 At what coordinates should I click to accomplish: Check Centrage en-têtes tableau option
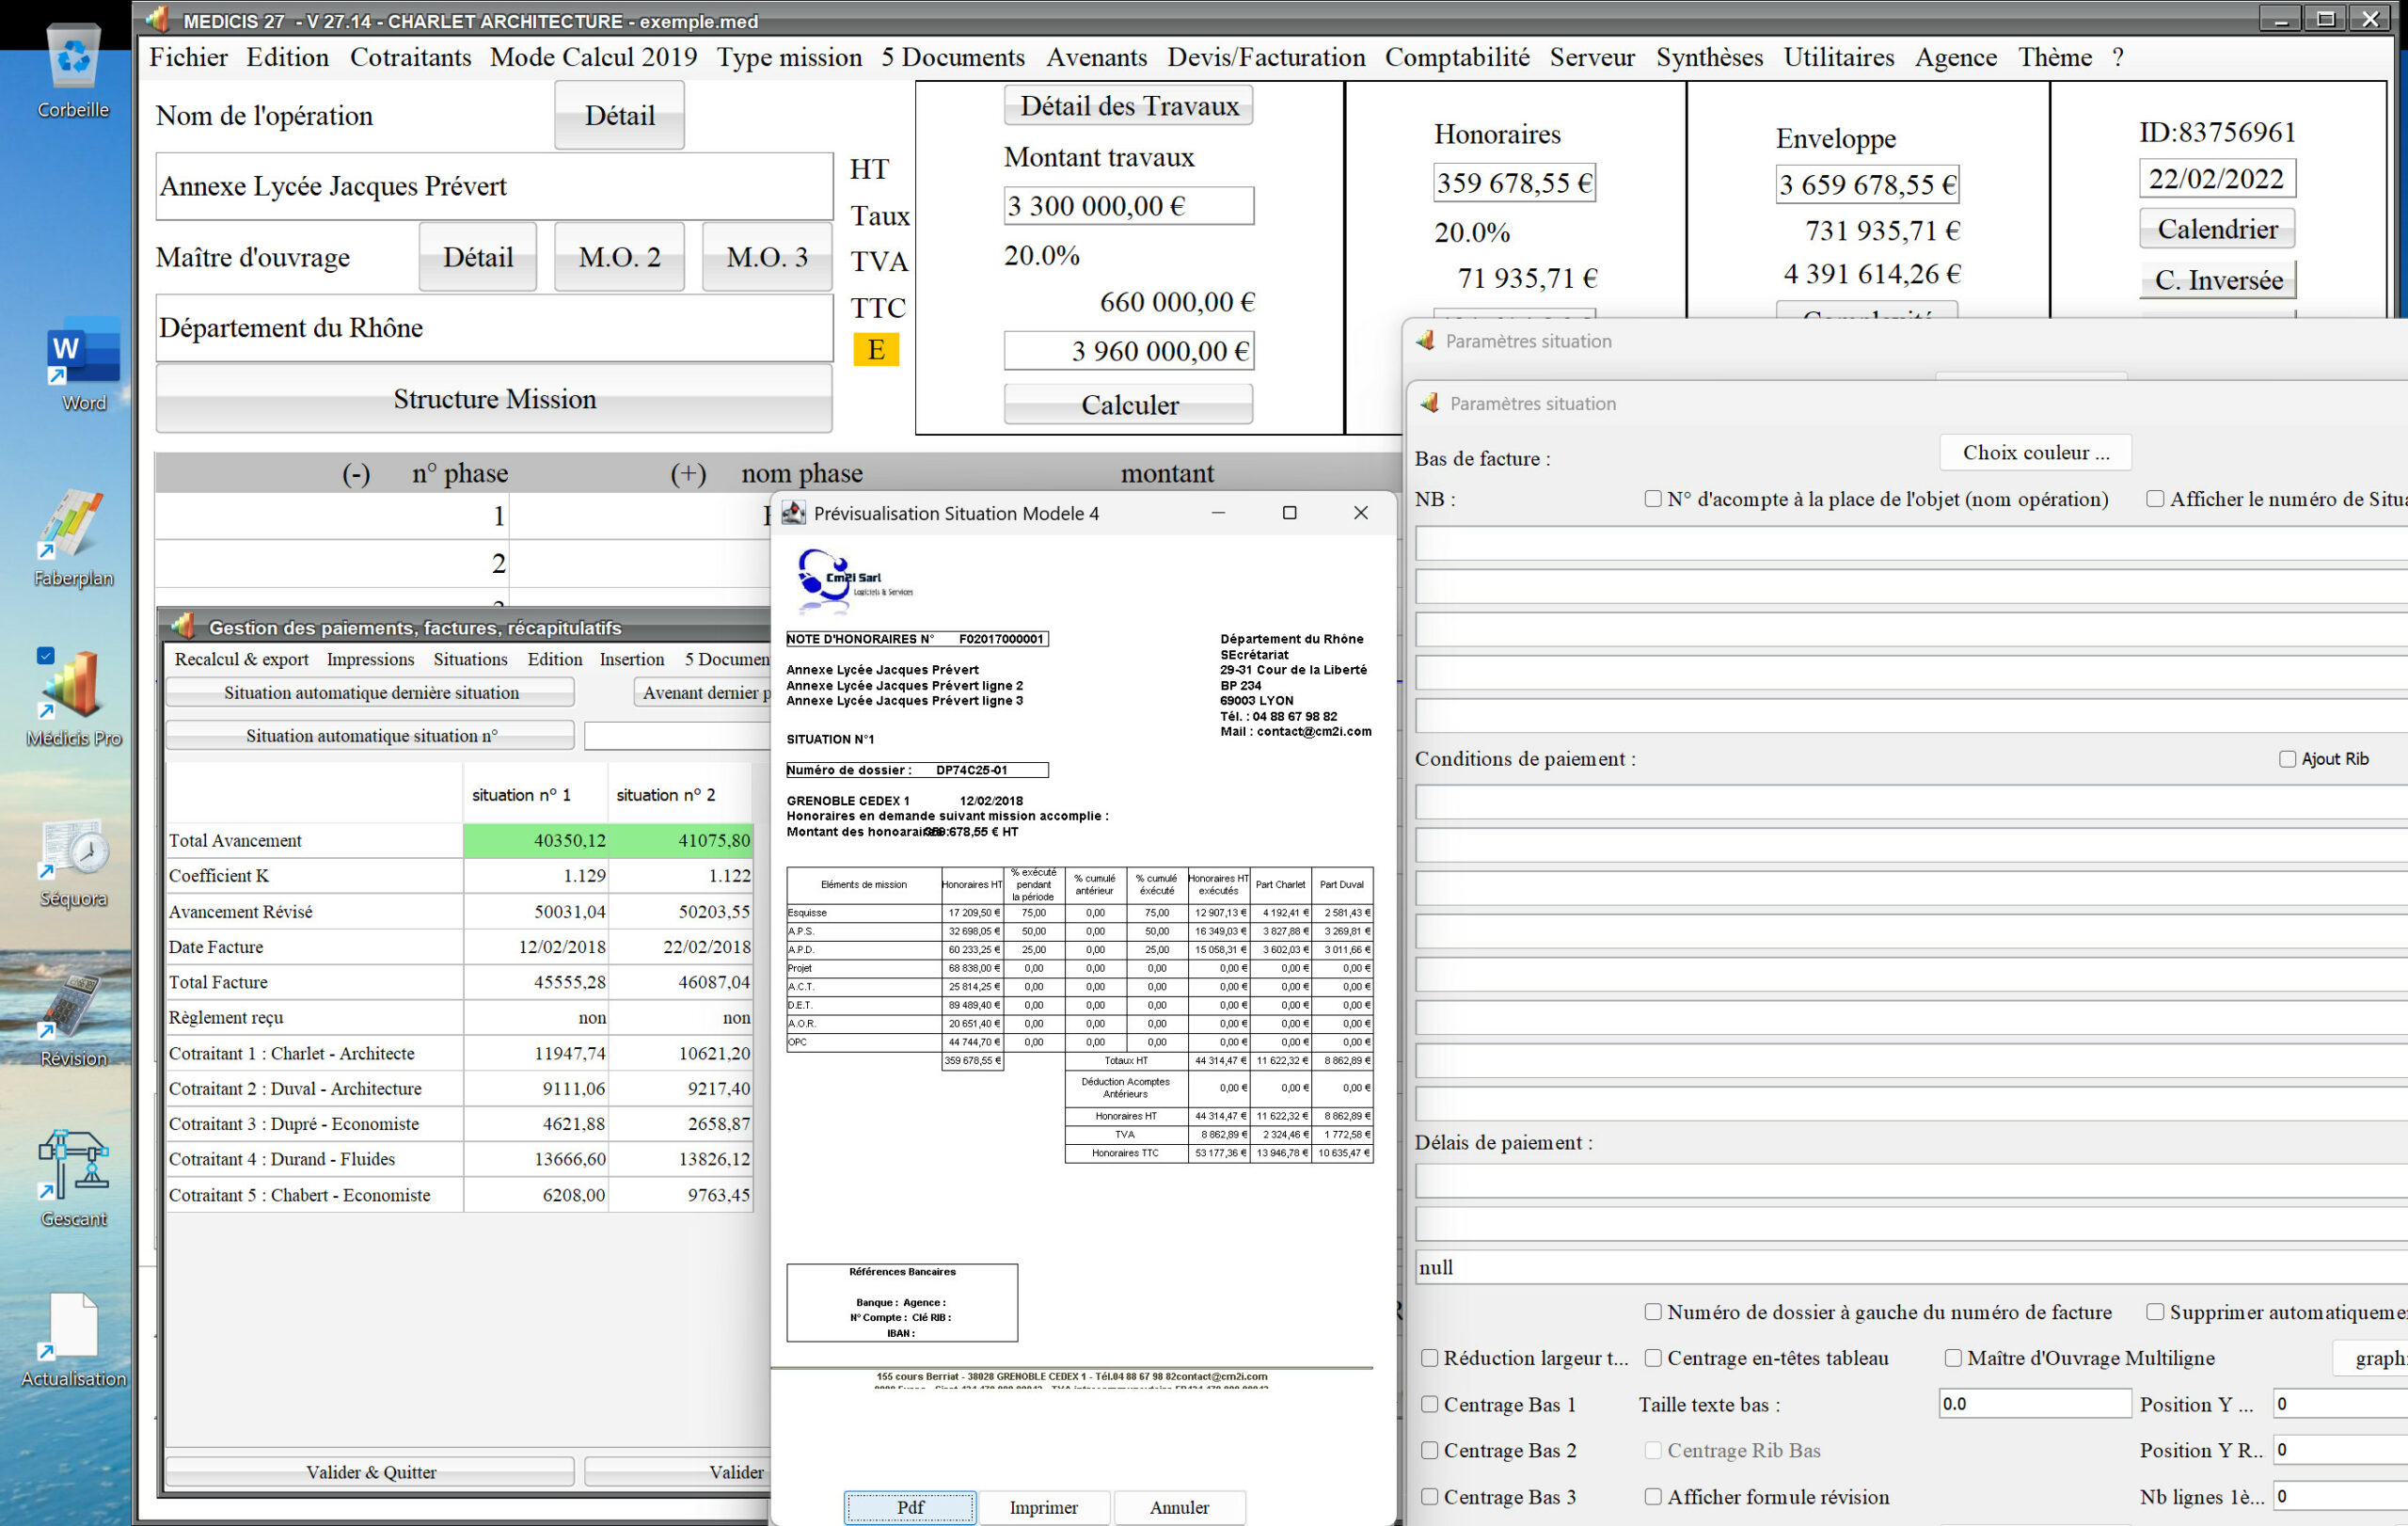click(x=1653, y=1358)
